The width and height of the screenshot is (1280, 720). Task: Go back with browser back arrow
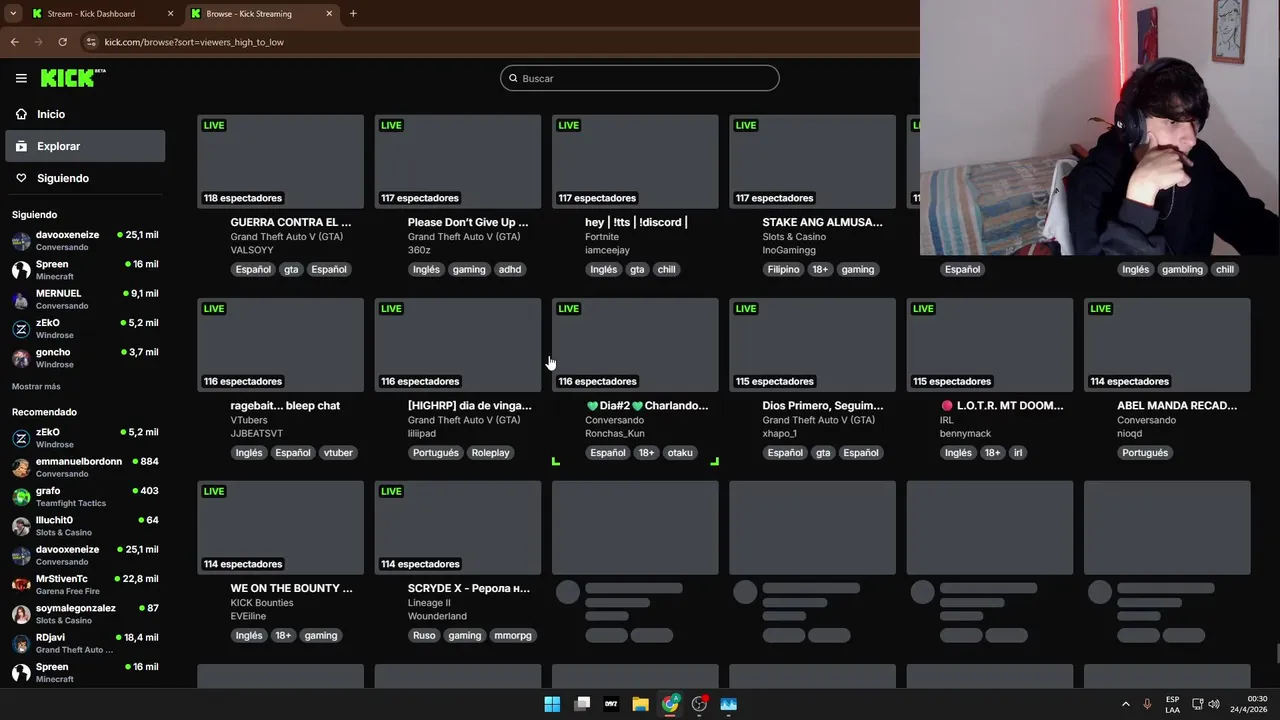pos(14,42)
